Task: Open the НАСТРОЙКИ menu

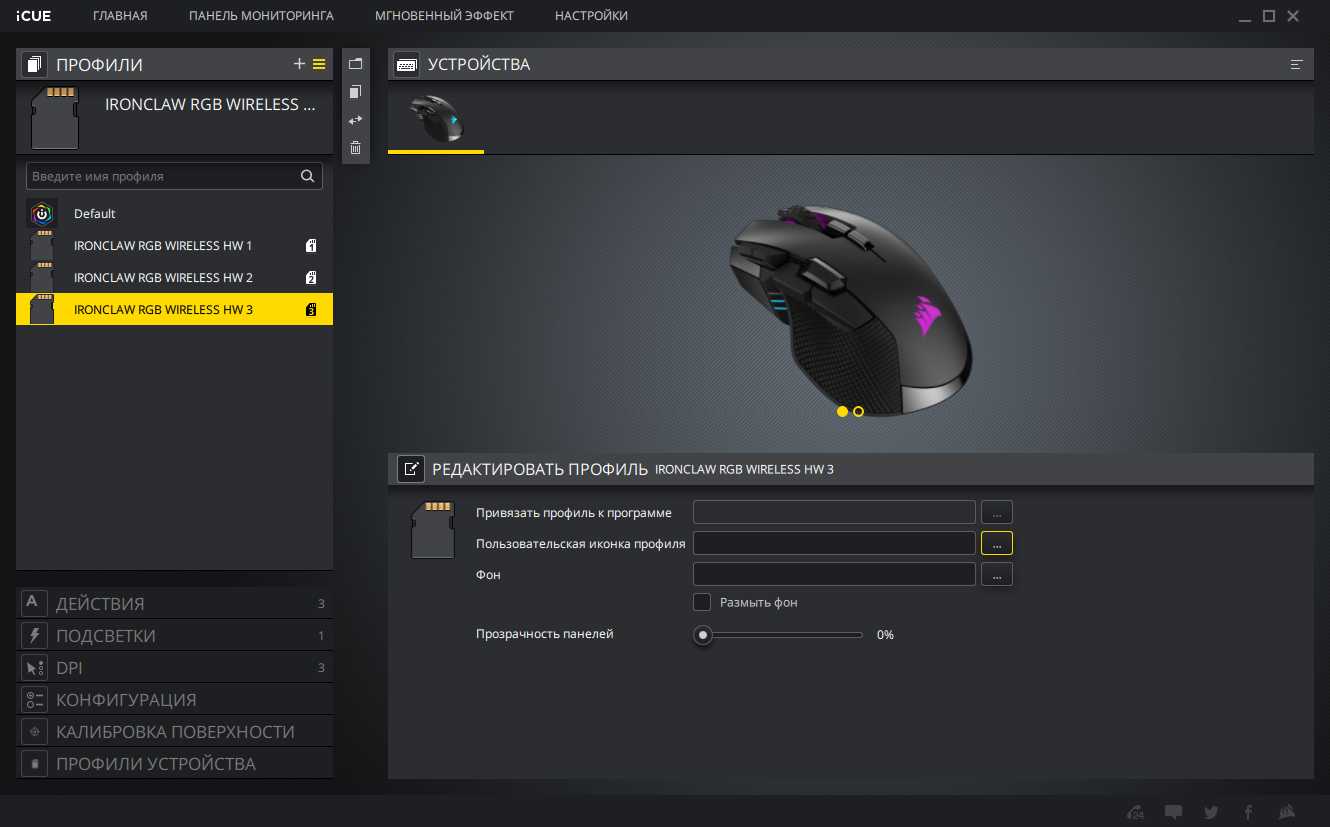Action: pos(591,16)
